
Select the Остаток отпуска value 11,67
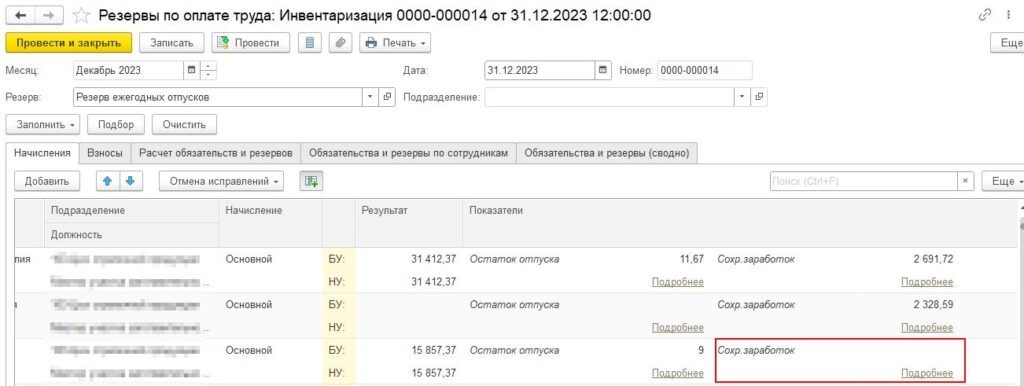click(x=691, y=259)
